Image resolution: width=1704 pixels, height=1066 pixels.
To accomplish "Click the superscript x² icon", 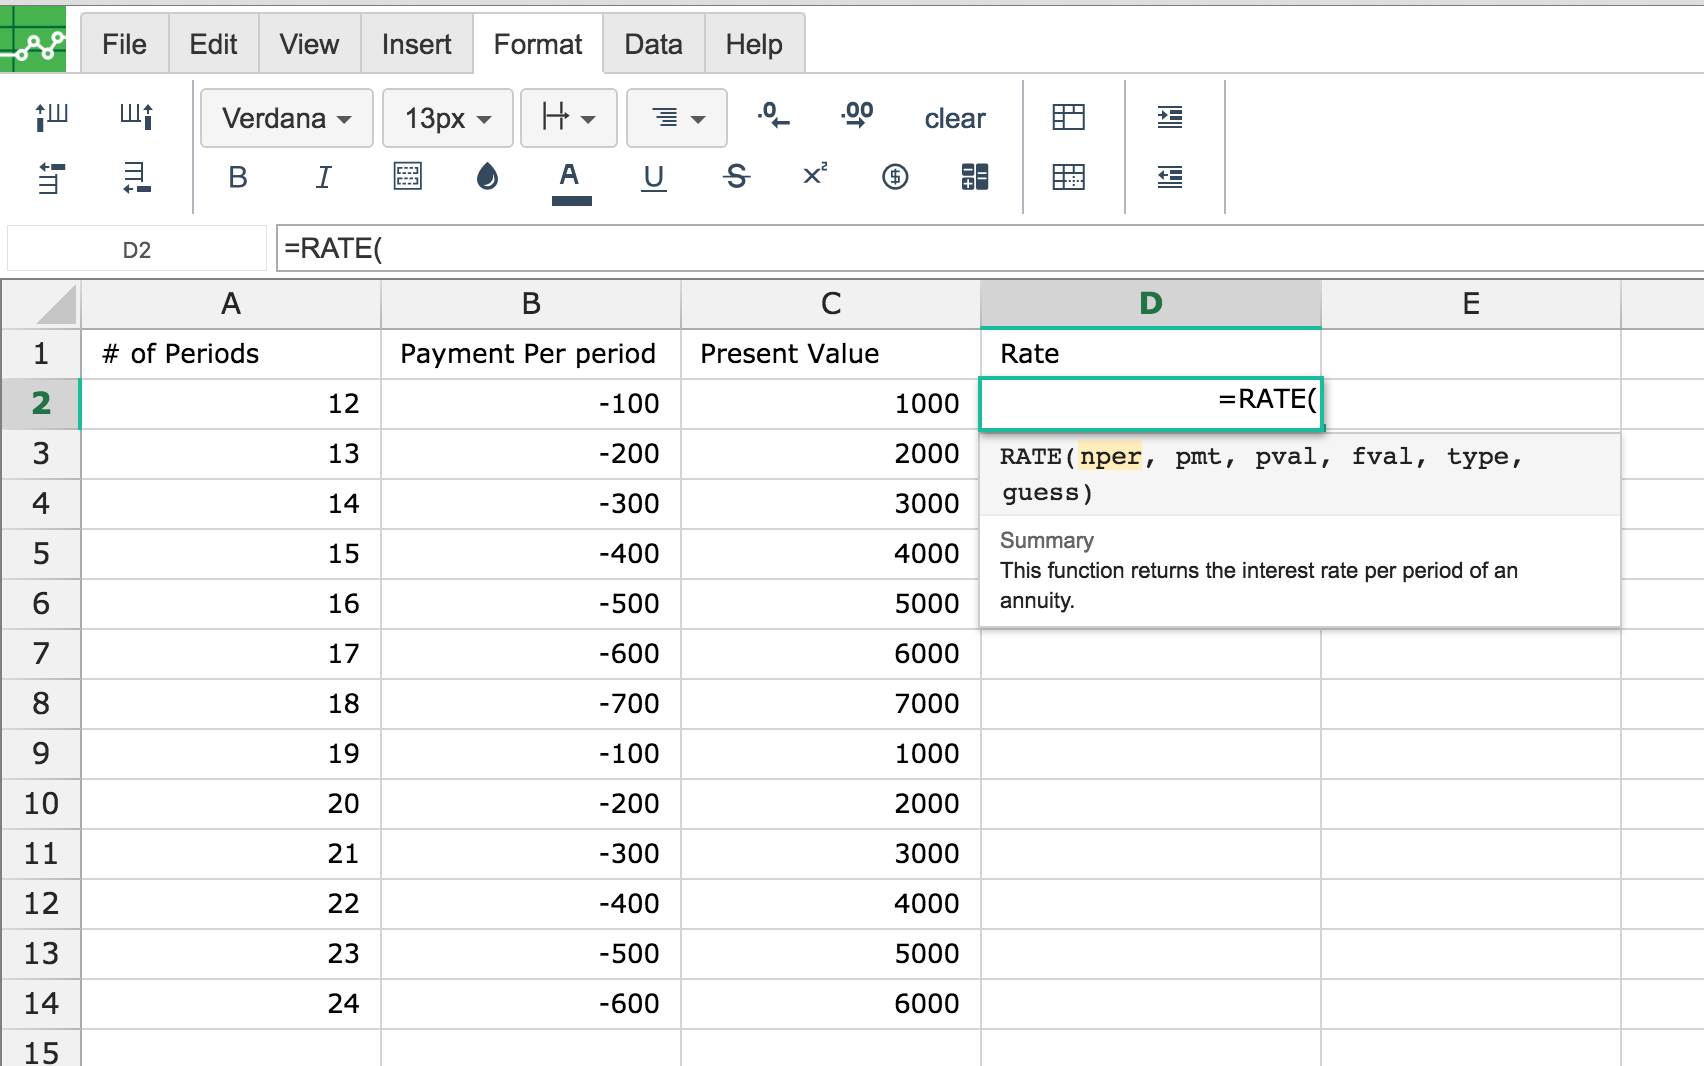I will 815,175.
